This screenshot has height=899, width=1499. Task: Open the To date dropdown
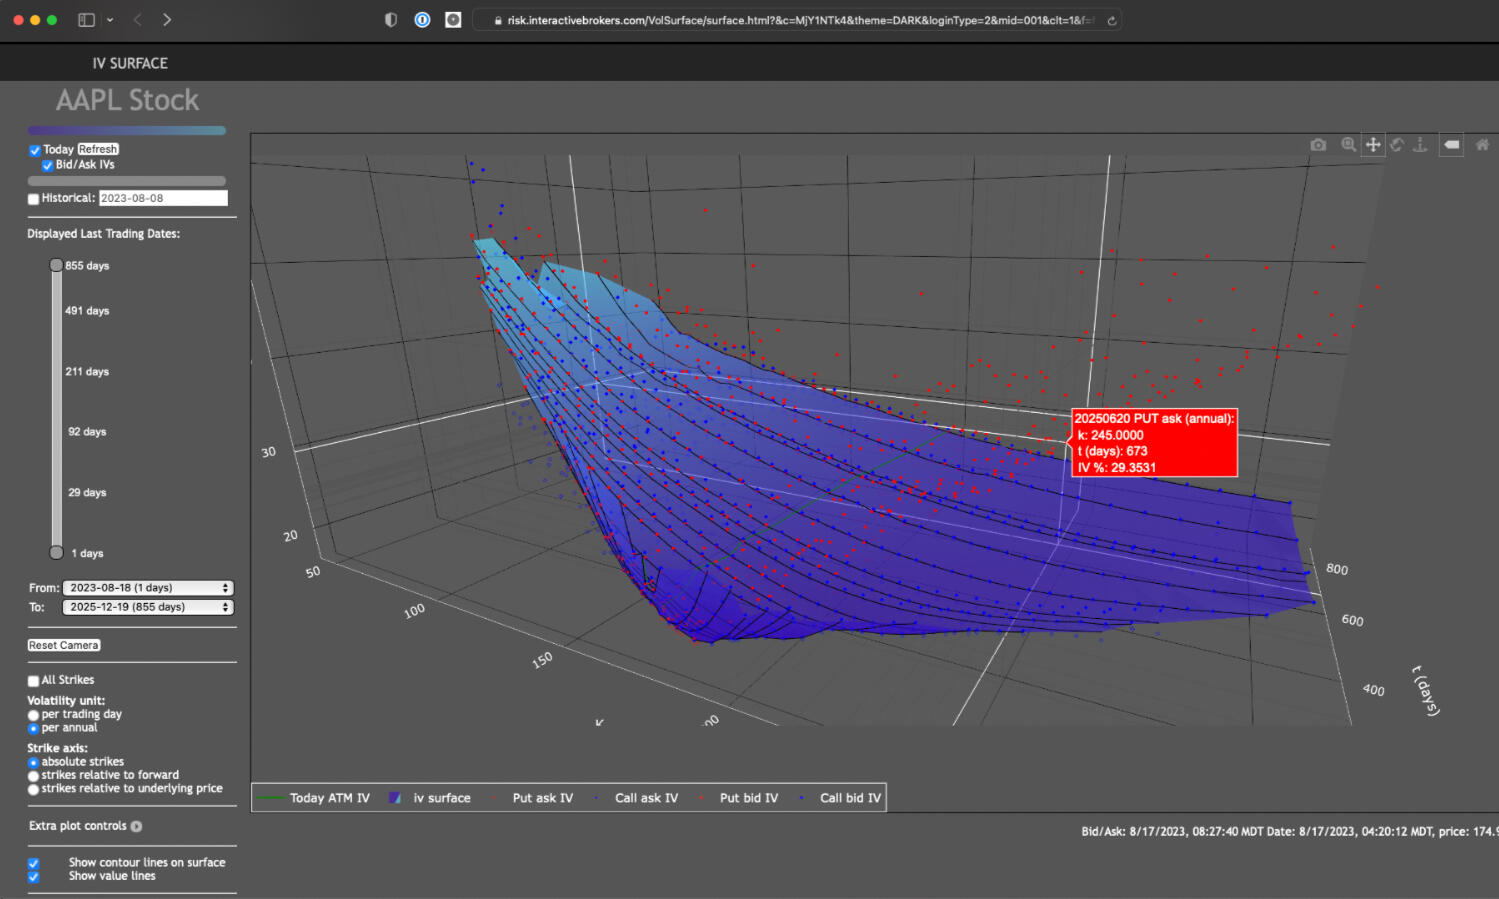[147, 607]
